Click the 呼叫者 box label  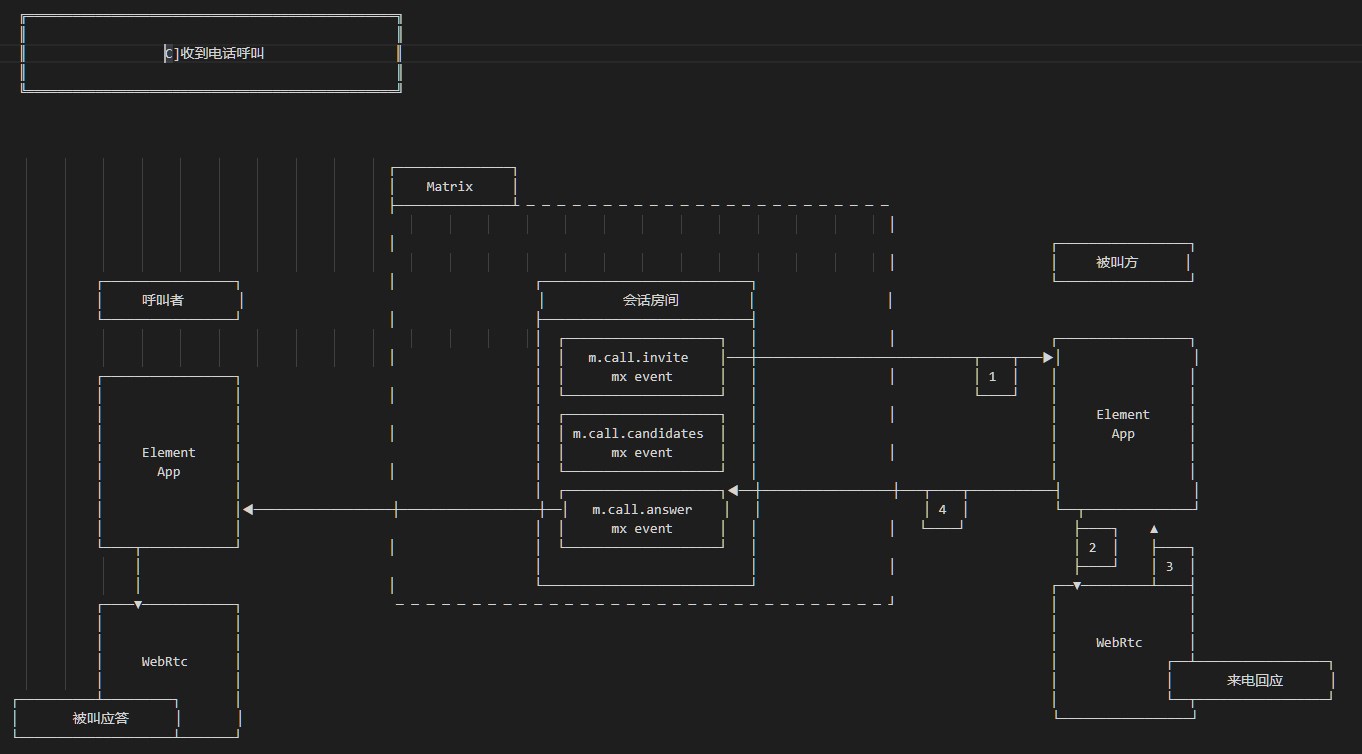pos(163,300)
